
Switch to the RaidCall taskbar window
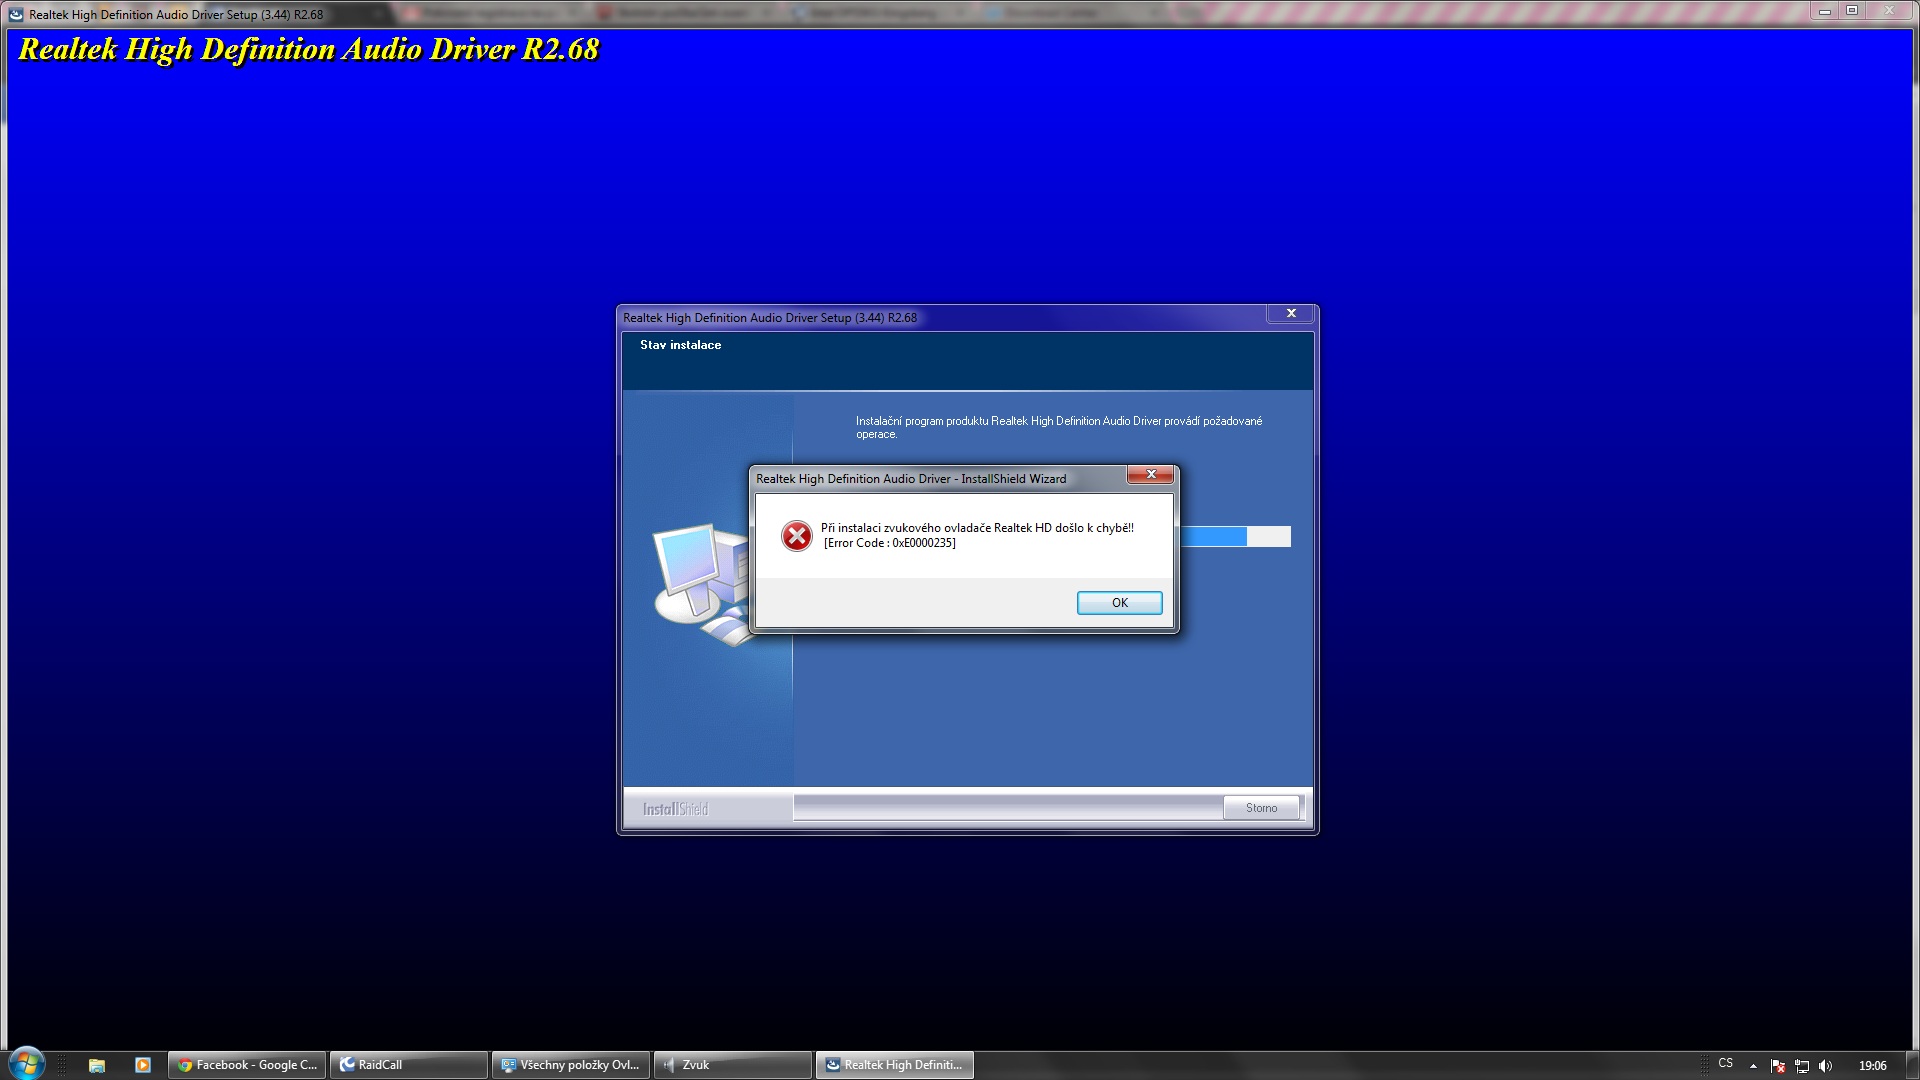tap(409, 1065)
